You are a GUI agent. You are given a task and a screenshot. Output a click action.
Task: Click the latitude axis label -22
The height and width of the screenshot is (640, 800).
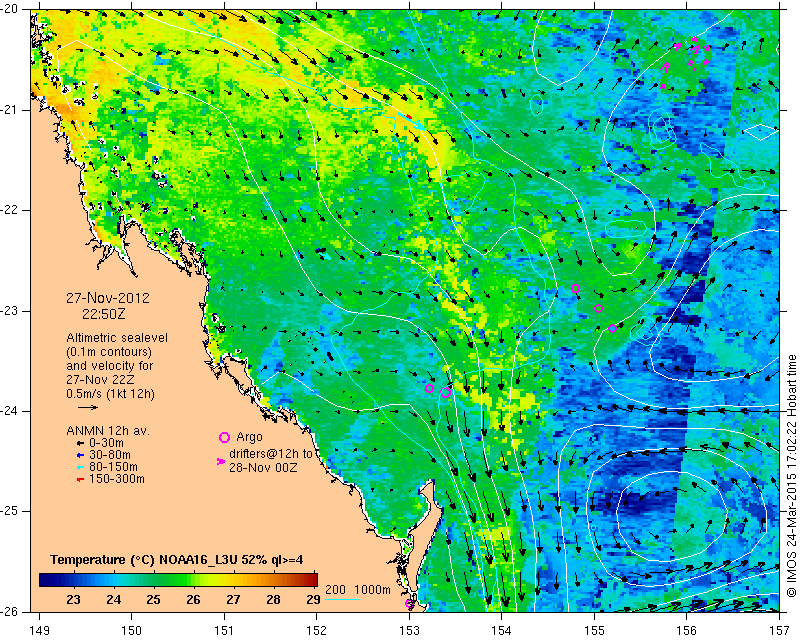pyautogui.click(x=11, y=210)
